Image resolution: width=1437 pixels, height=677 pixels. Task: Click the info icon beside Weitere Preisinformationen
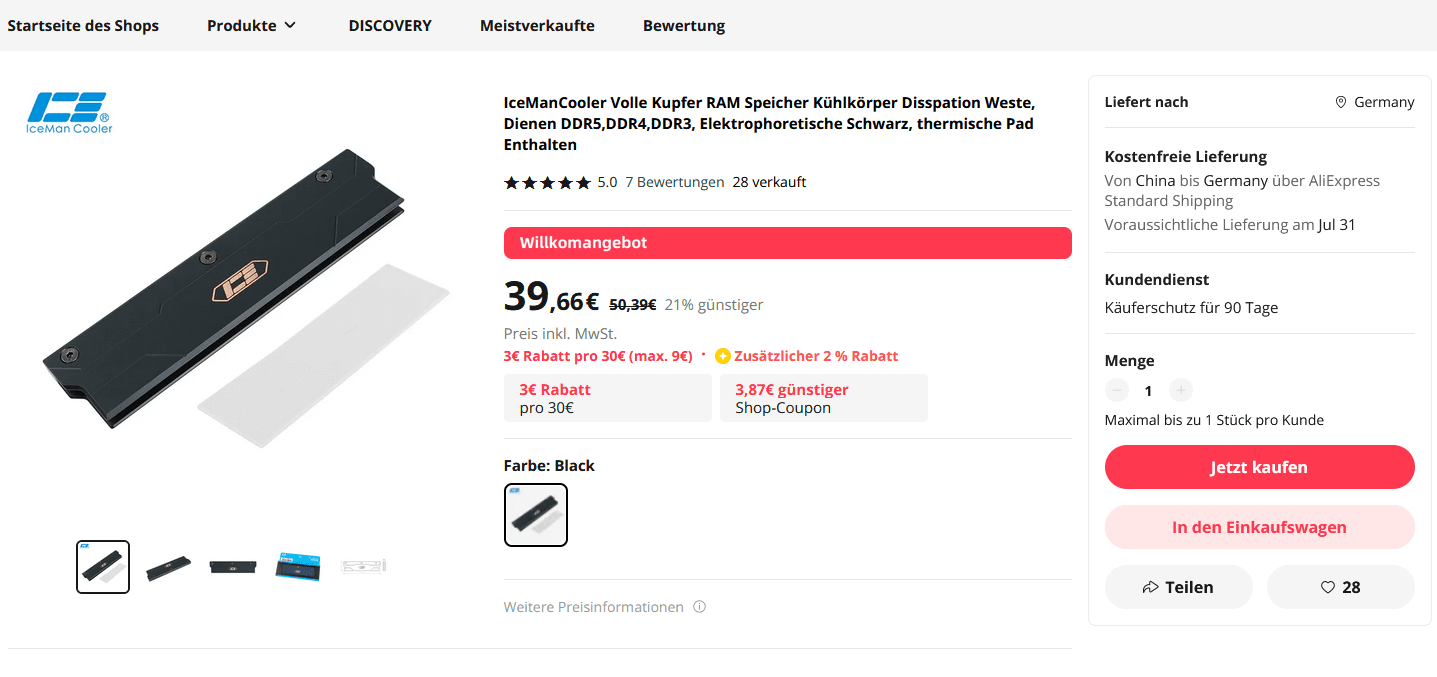(x=700, y=607)
